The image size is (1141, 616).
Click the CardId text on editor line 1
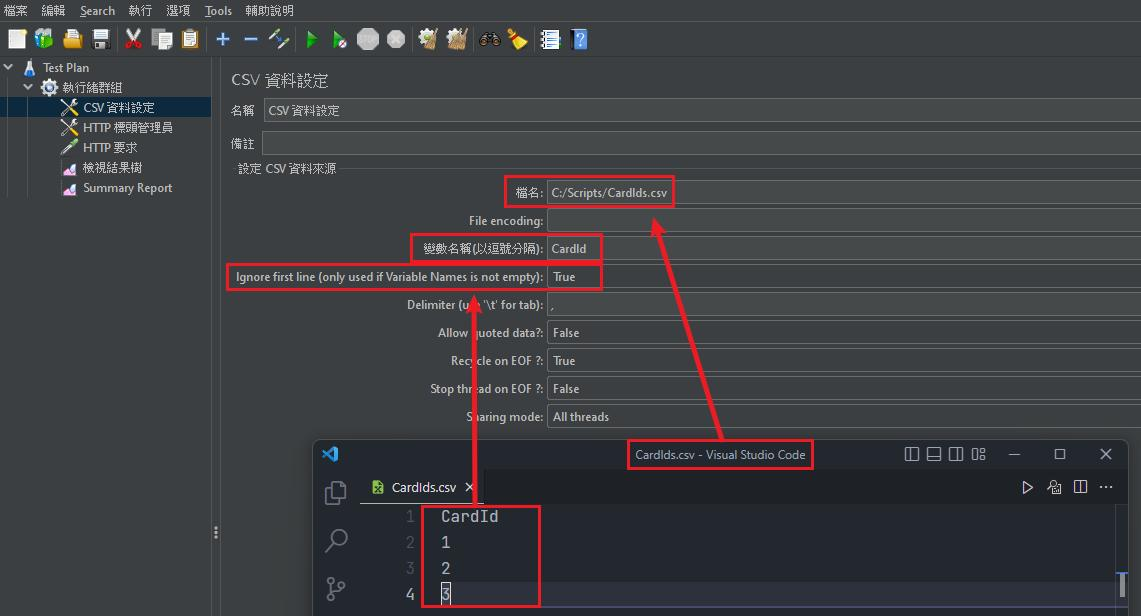click(469, 516)
